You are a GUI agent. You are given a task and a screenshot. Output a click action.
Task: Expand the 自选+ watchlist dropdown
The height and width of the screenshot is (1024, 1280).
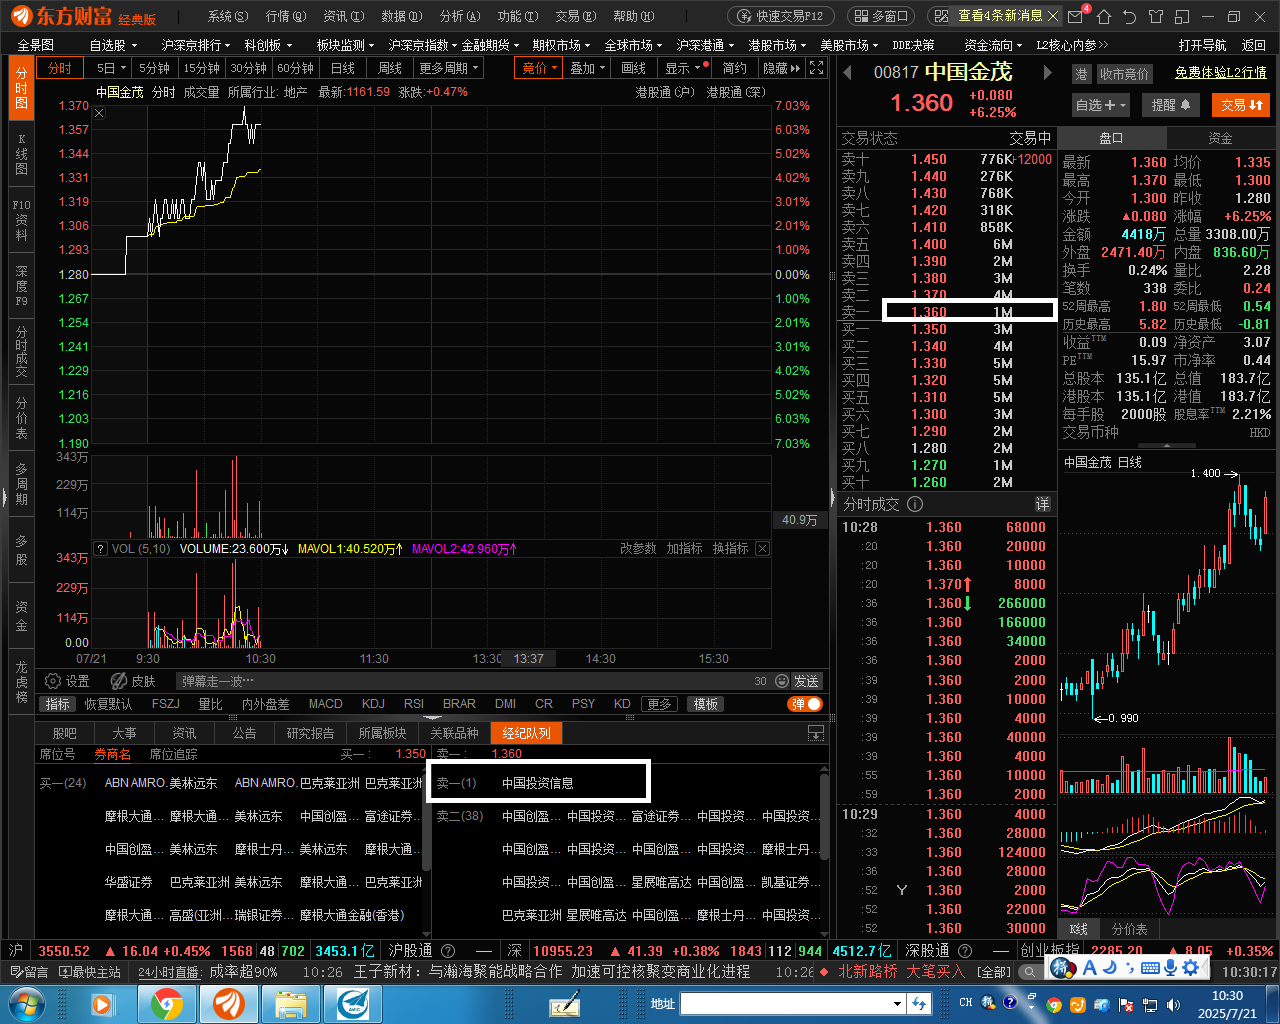click(x=1101, y=105)
